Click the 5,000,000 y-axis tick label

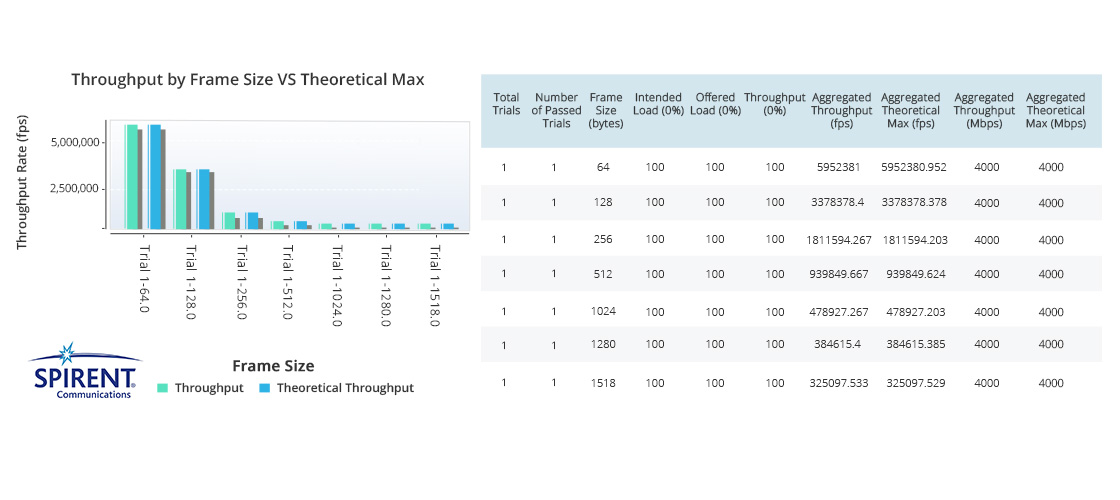point(74,142)
